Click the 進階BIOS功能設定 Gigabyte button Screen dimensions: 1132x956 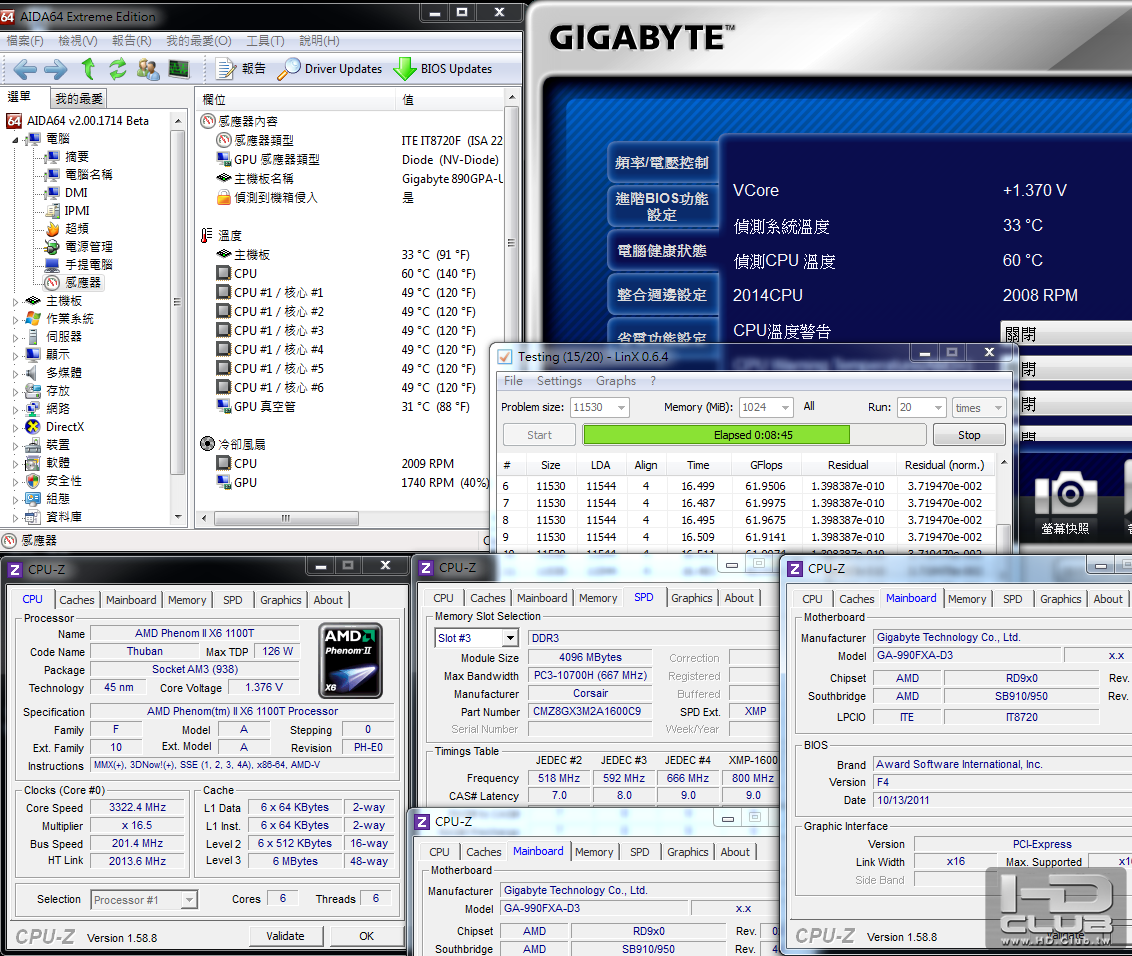[663, 207]
